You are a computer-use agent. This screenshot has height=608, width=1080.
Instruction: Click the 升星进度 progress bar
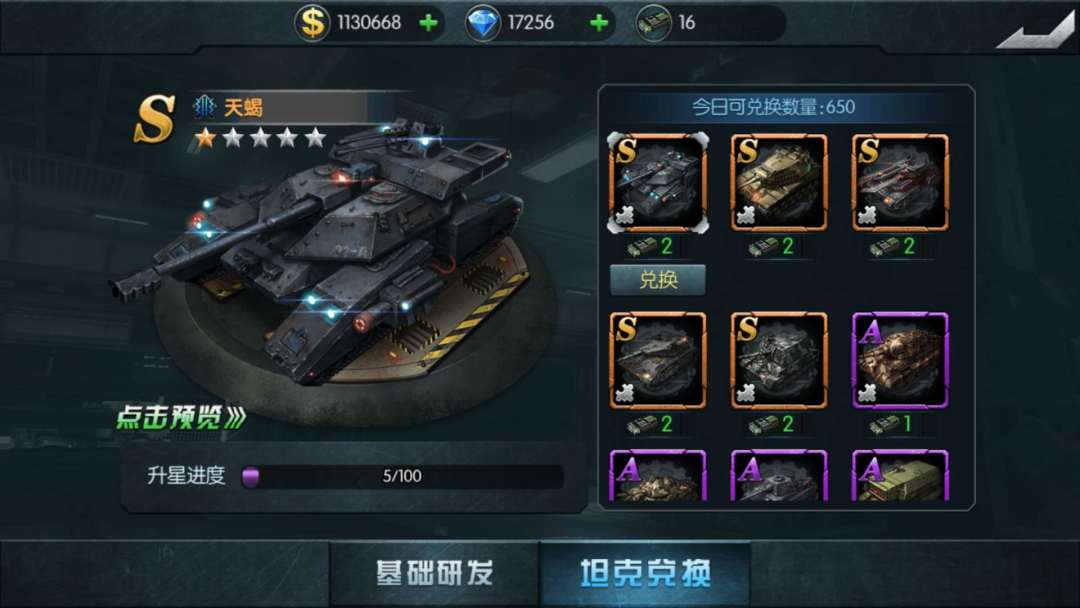coord(403,476)
